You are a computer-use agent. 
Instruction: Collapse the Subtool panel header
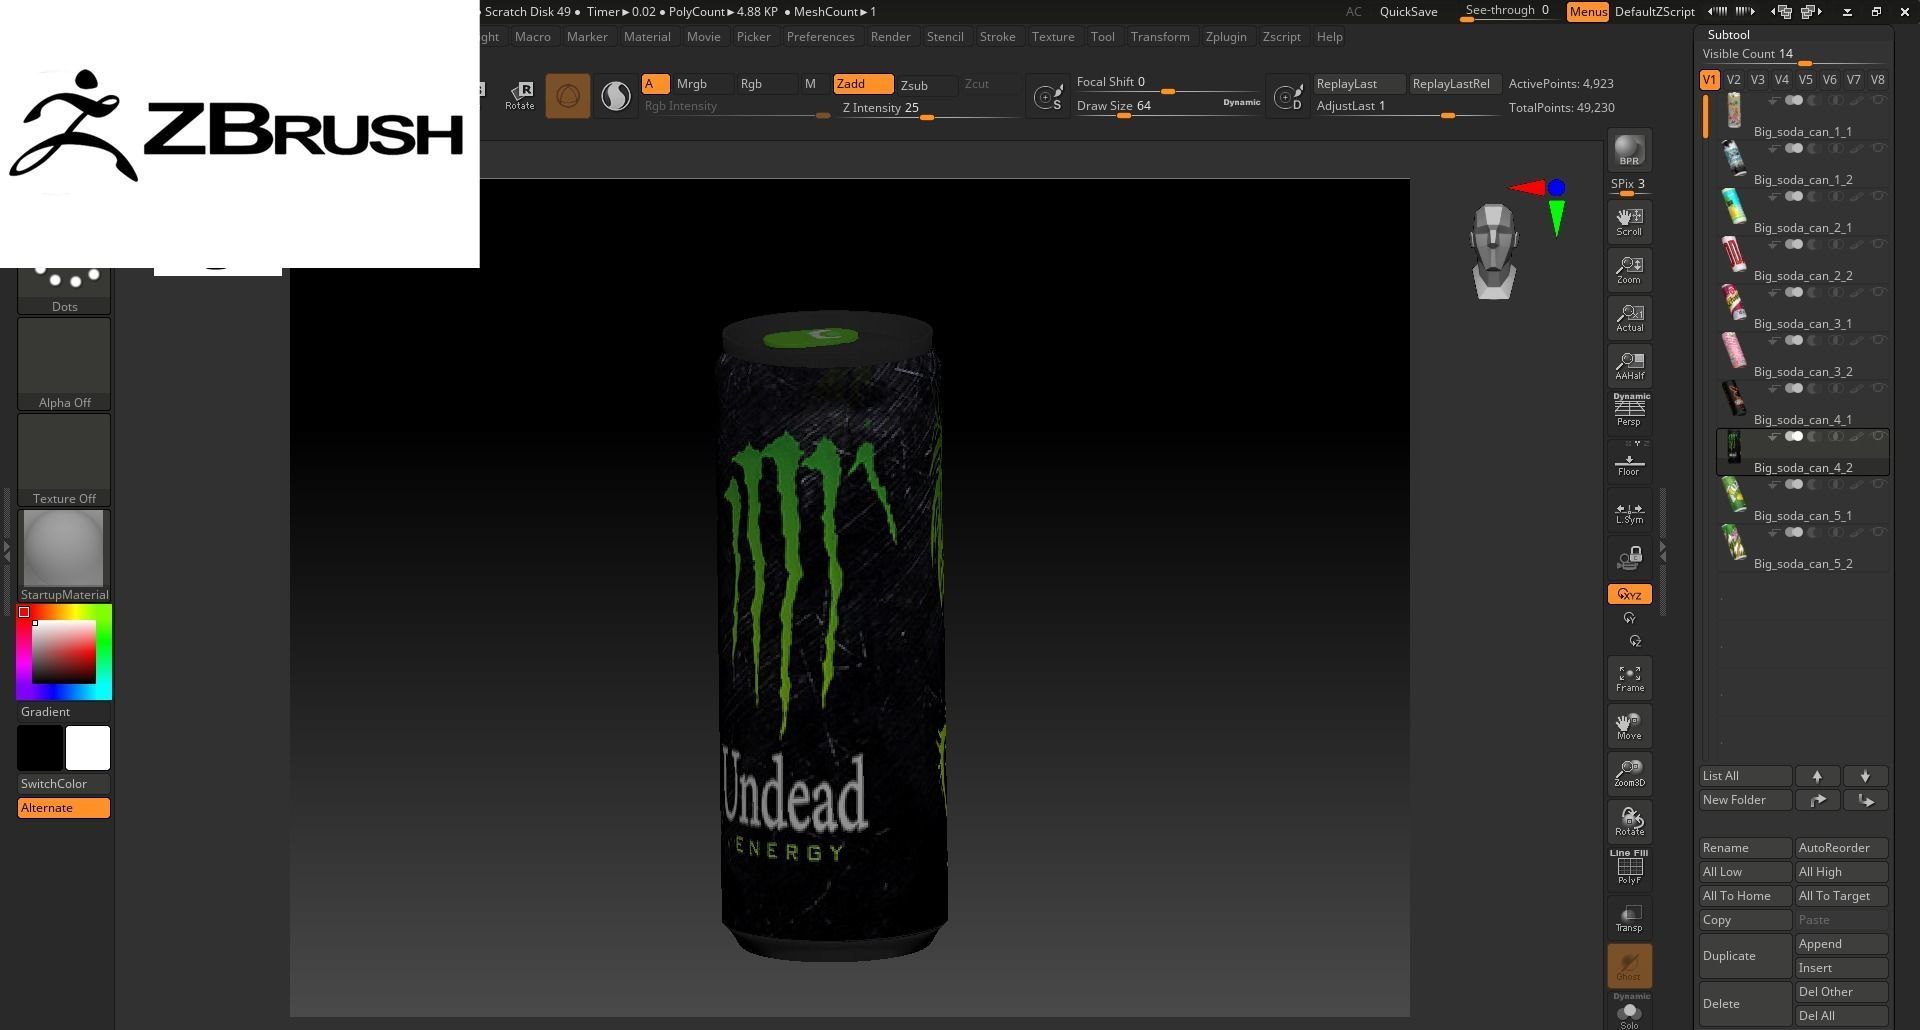point(1728,35)
